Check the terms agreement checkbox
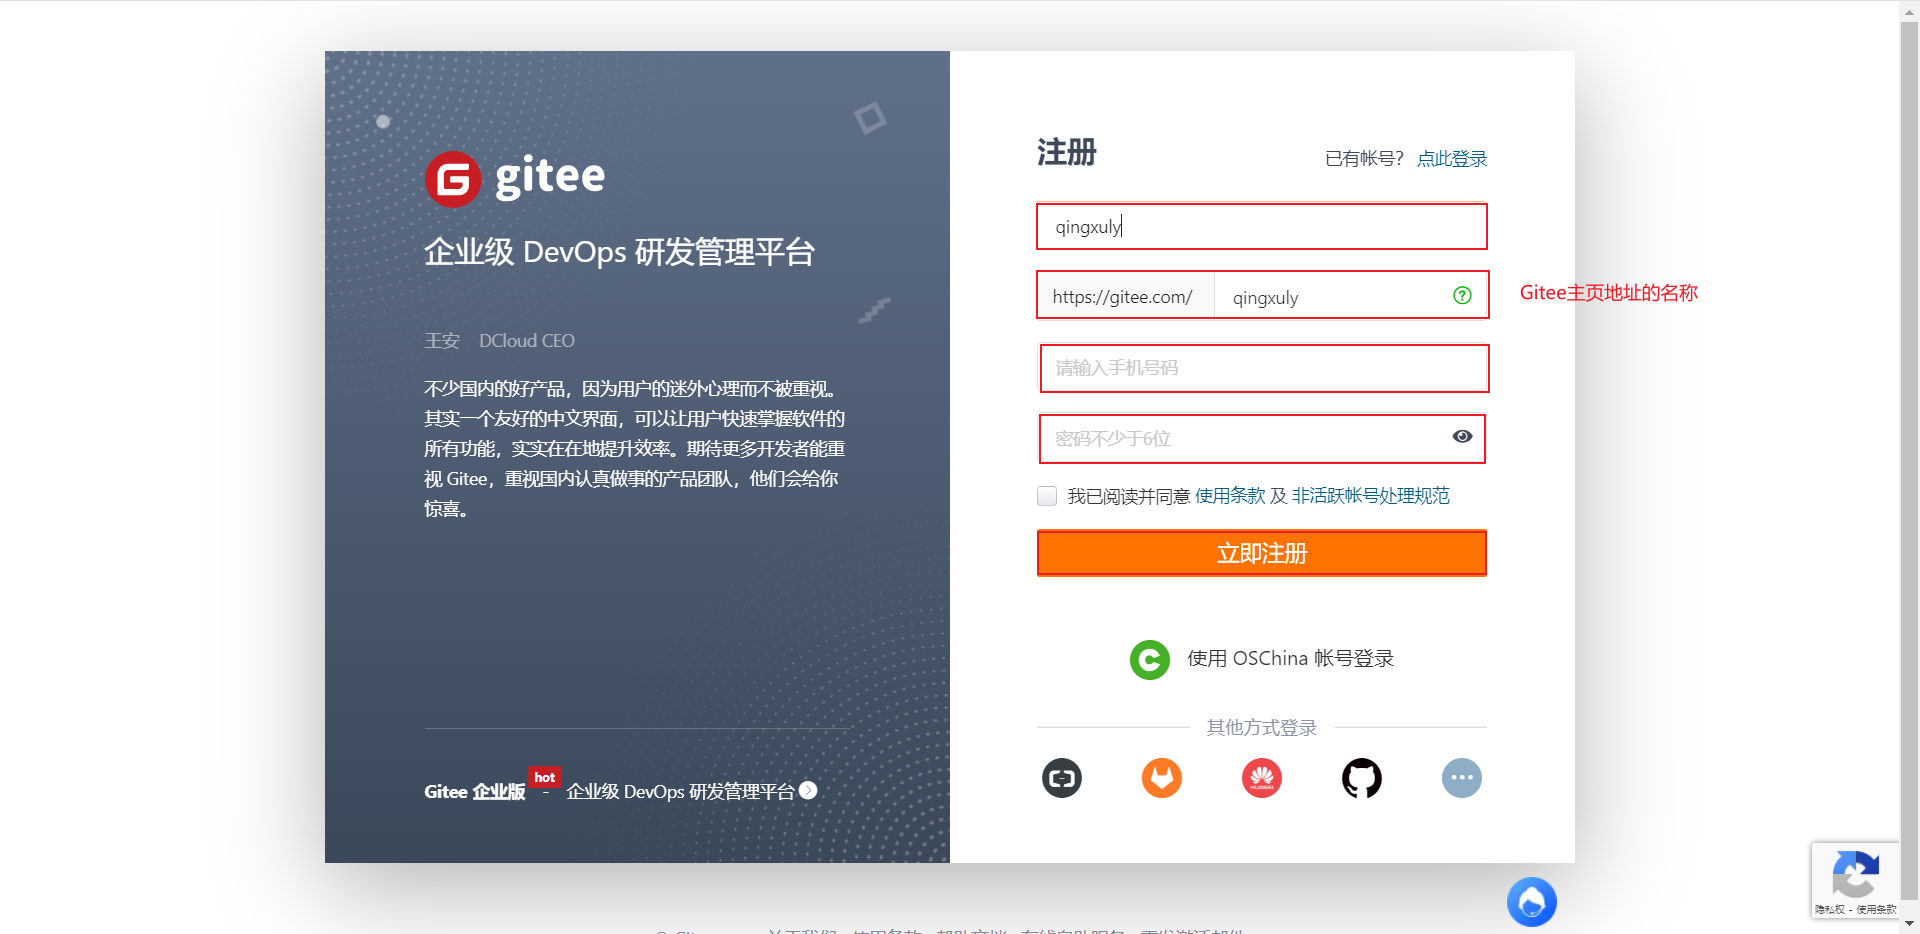 (1046, 495)
